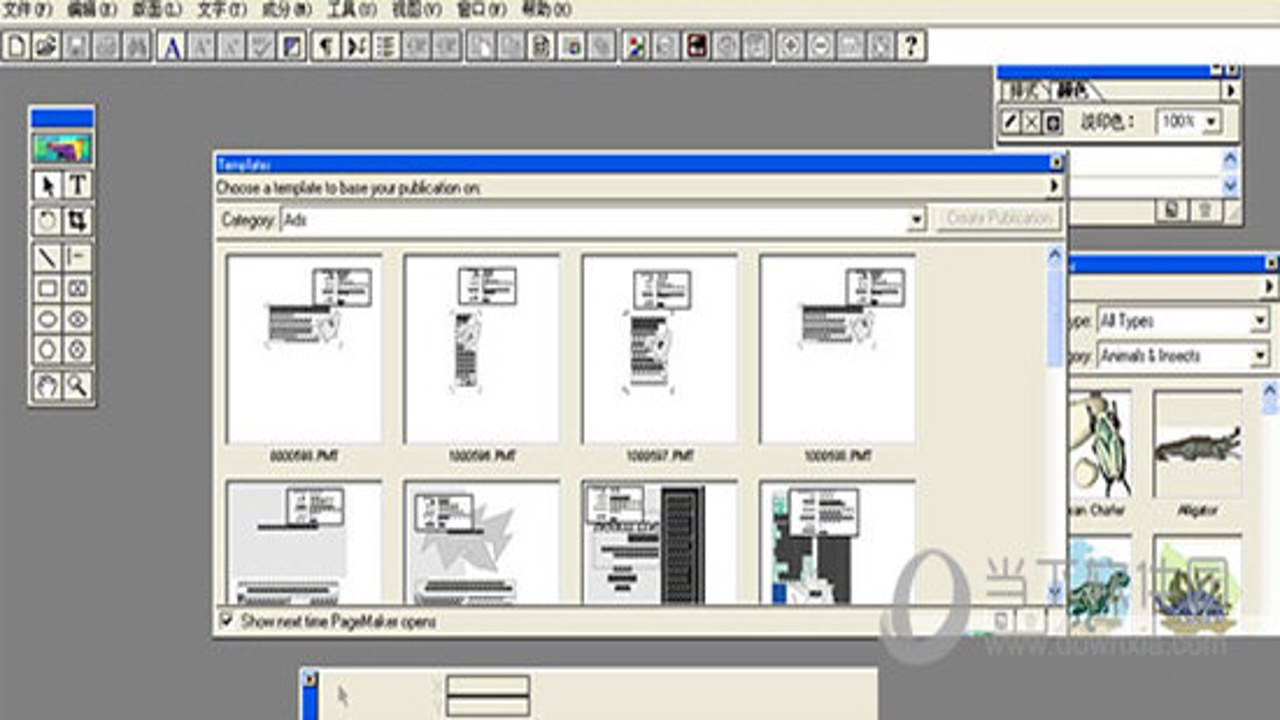The image size is (1280, 720).
Task: Open the 工具(U) menu
Action: click(x=352, y=10)
